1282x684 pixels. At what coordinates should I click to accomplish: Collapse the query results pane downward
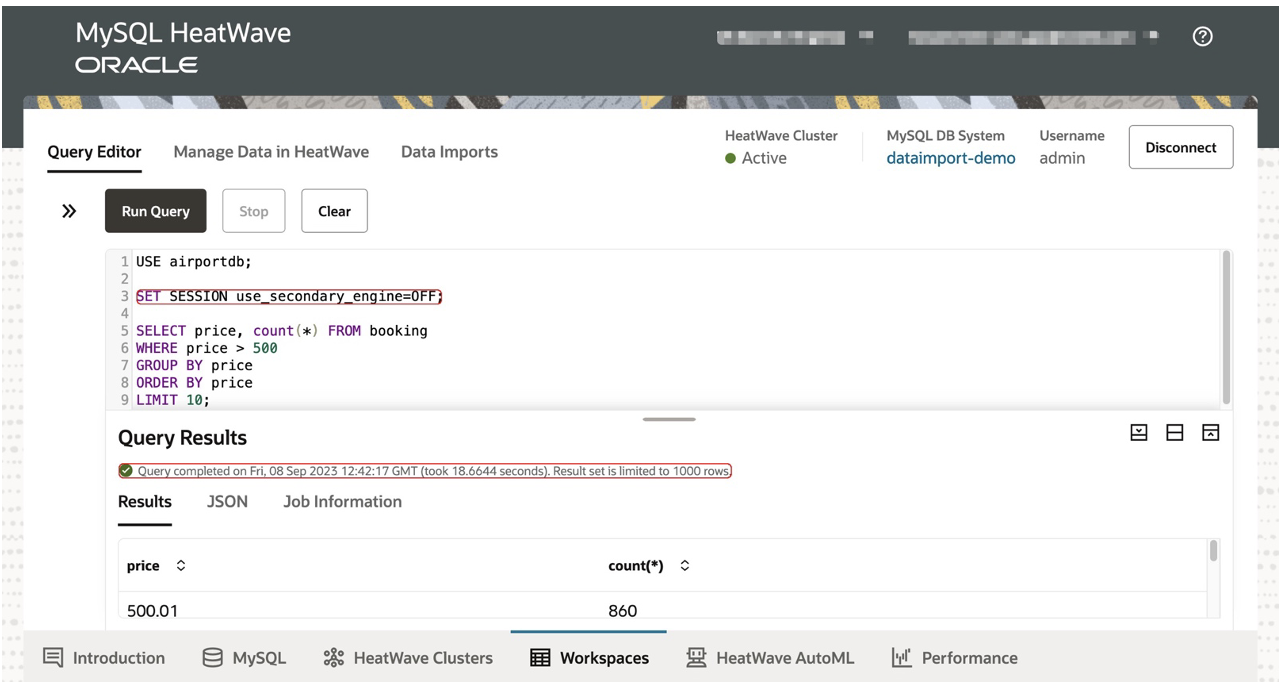click(1140, 432)
